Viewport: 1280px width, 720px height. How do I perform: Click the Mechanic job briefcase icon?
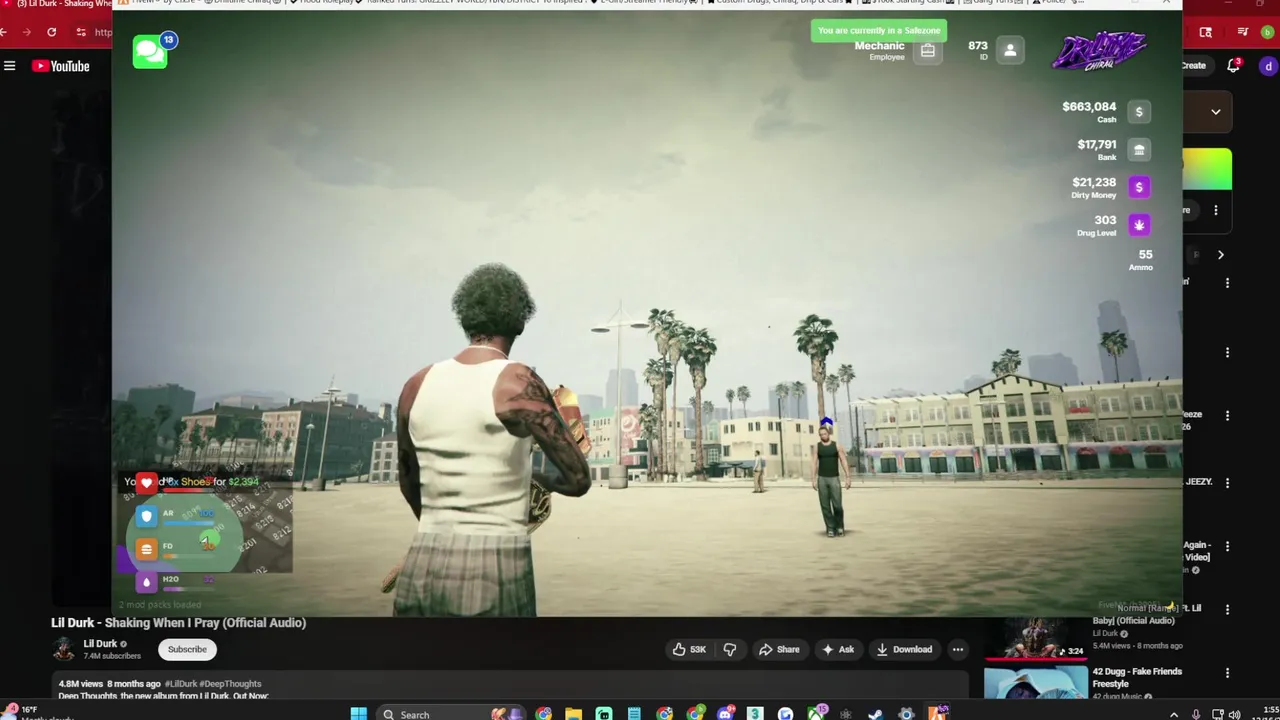click(x=928, y=51)
